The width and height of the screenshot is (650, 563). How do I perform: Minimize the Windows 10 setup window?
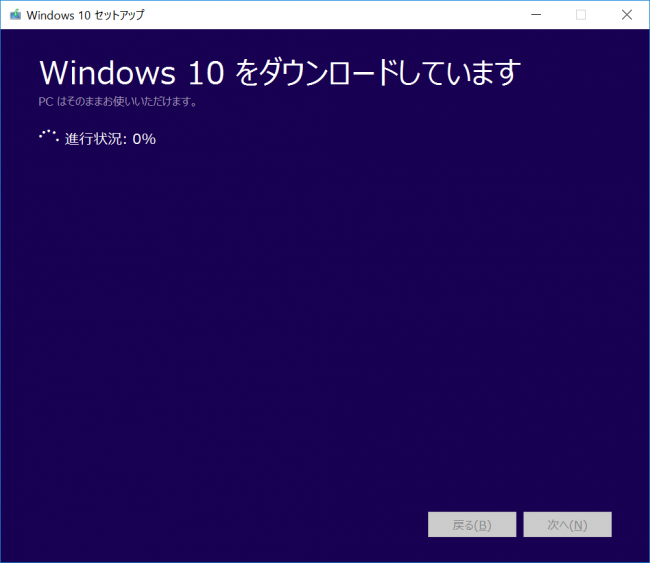(536, 15)
